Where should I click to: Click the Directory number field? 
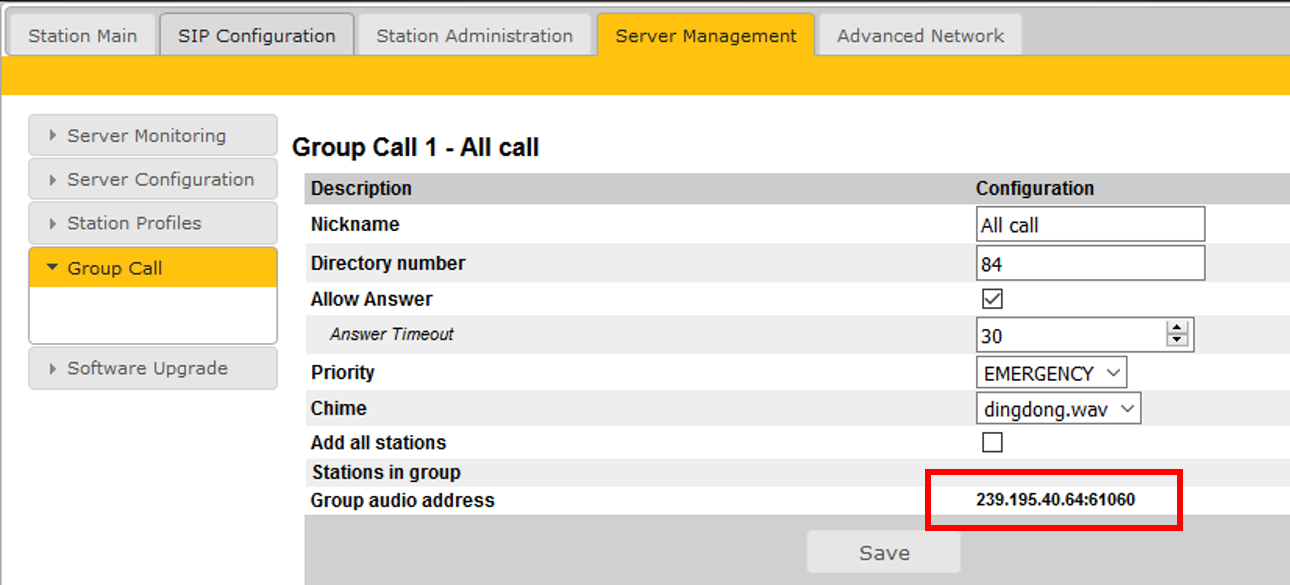(1090, 264)
